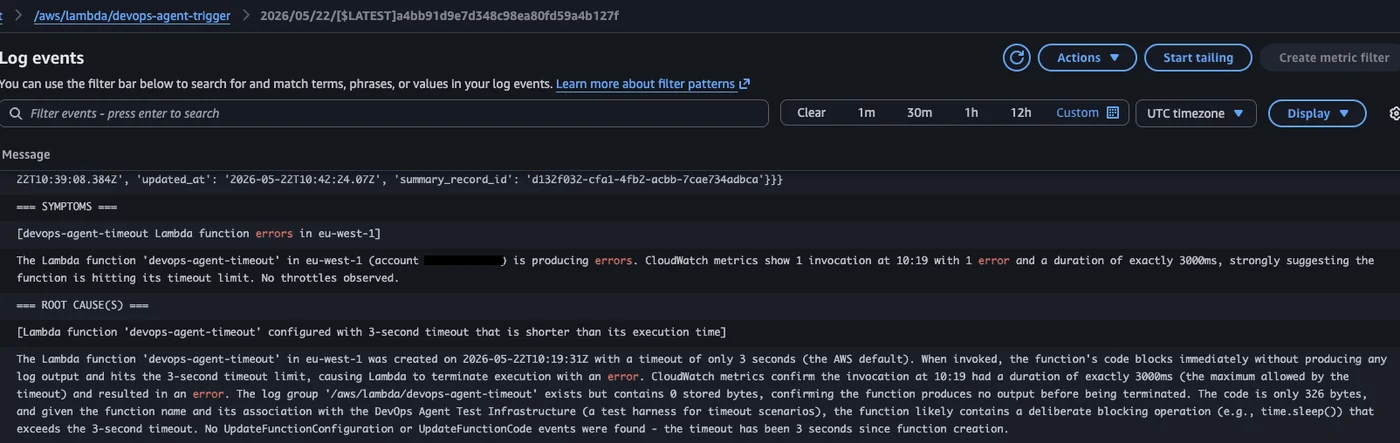Click the breadcrumb chevron before the log group
This screenshot has width=1400, height=443.
(x=17, y=16)
